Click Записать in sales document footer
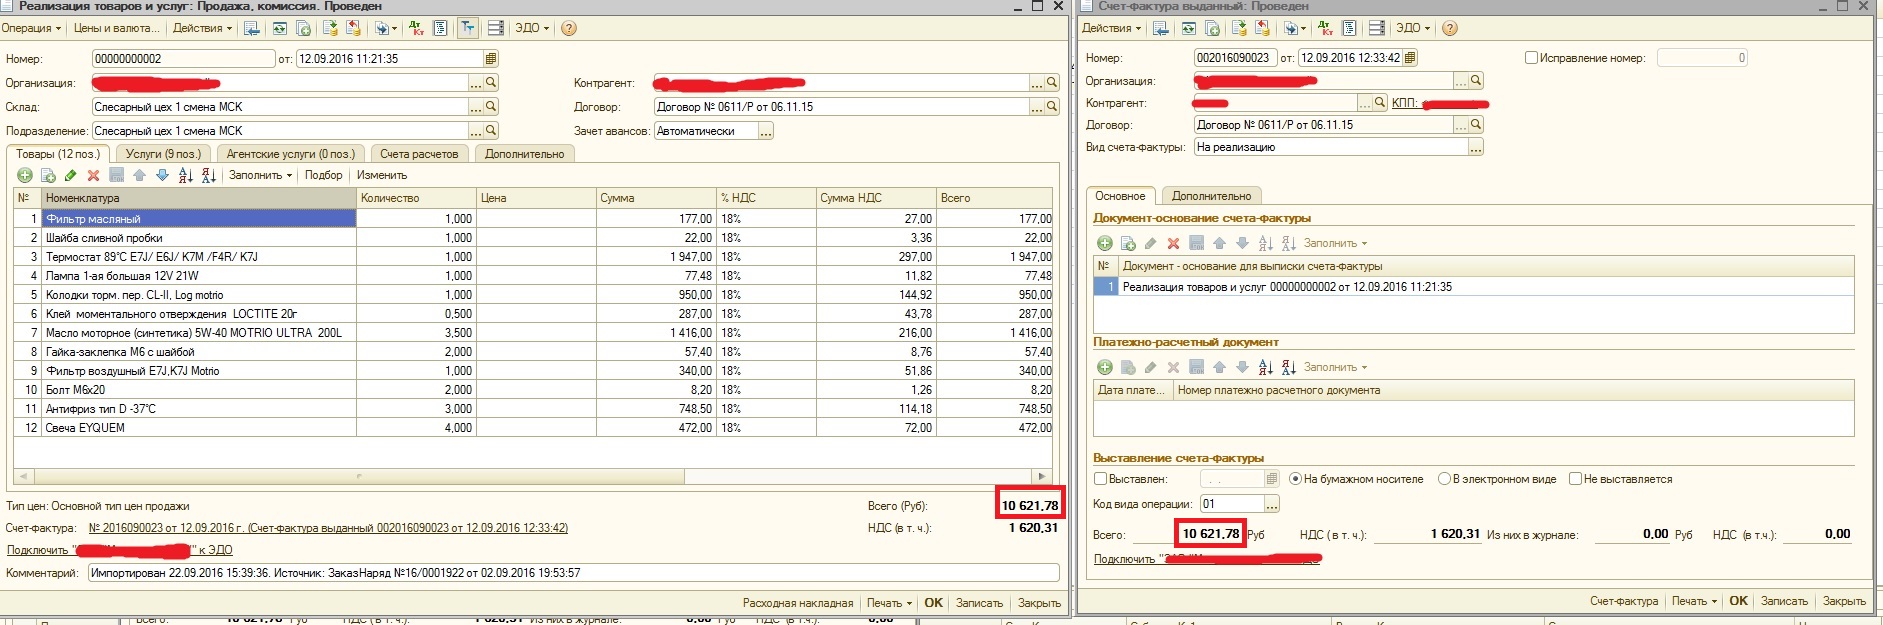 (x=979, y=603)
